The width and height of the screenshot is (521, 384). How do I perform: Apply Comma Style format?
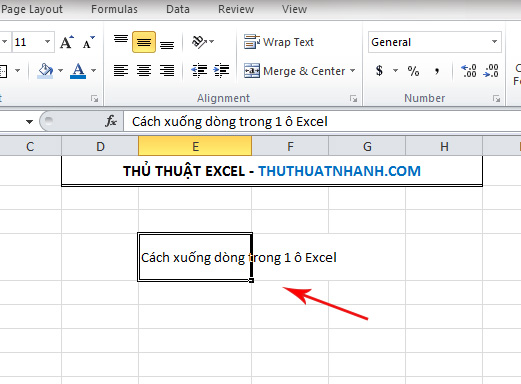(437, 71)
